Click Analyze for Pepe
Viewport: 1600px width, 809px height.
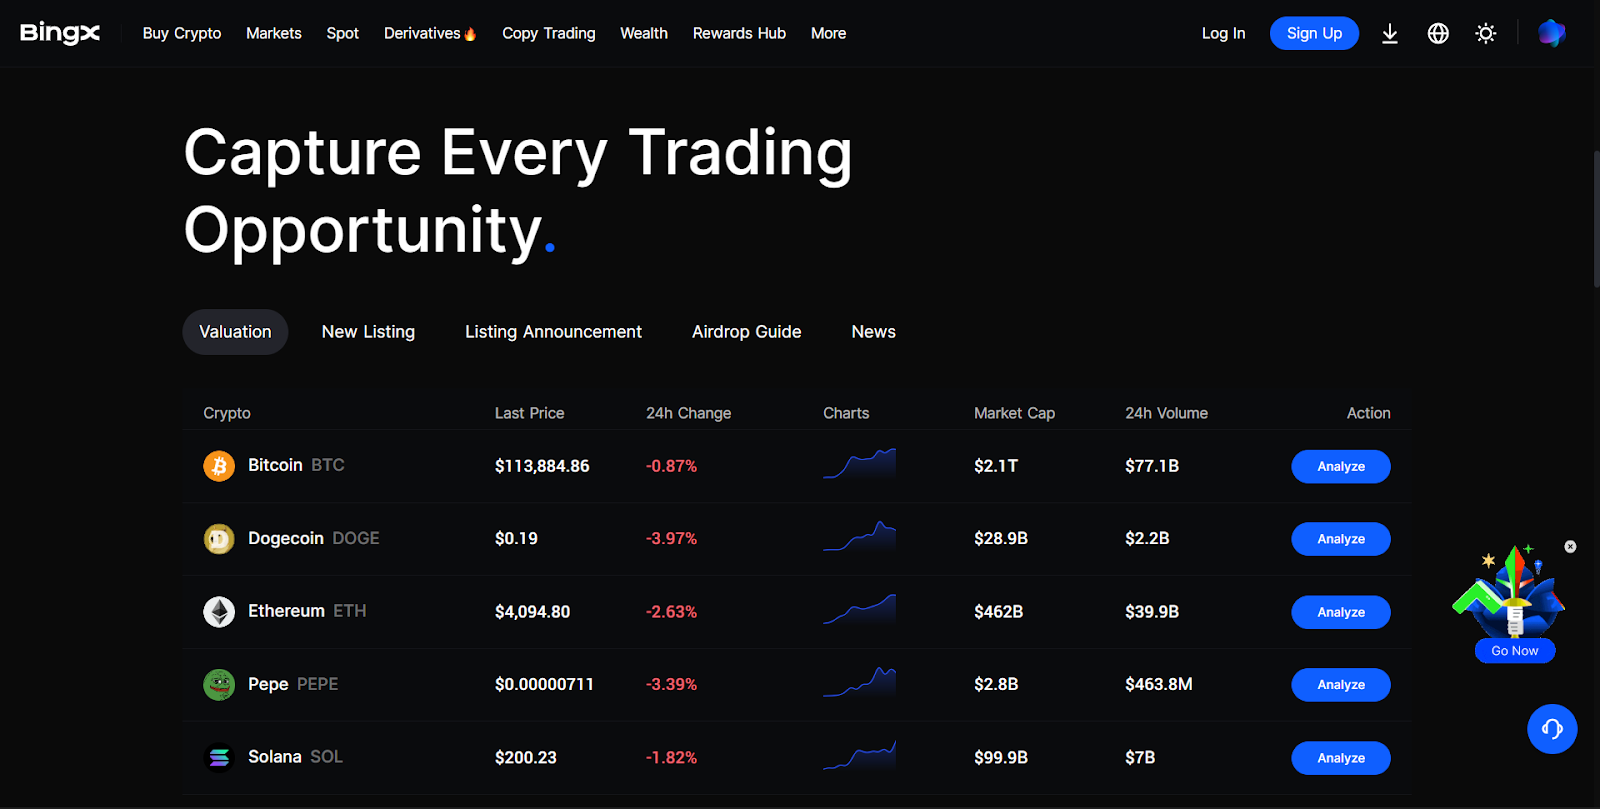click(1341, 685)
